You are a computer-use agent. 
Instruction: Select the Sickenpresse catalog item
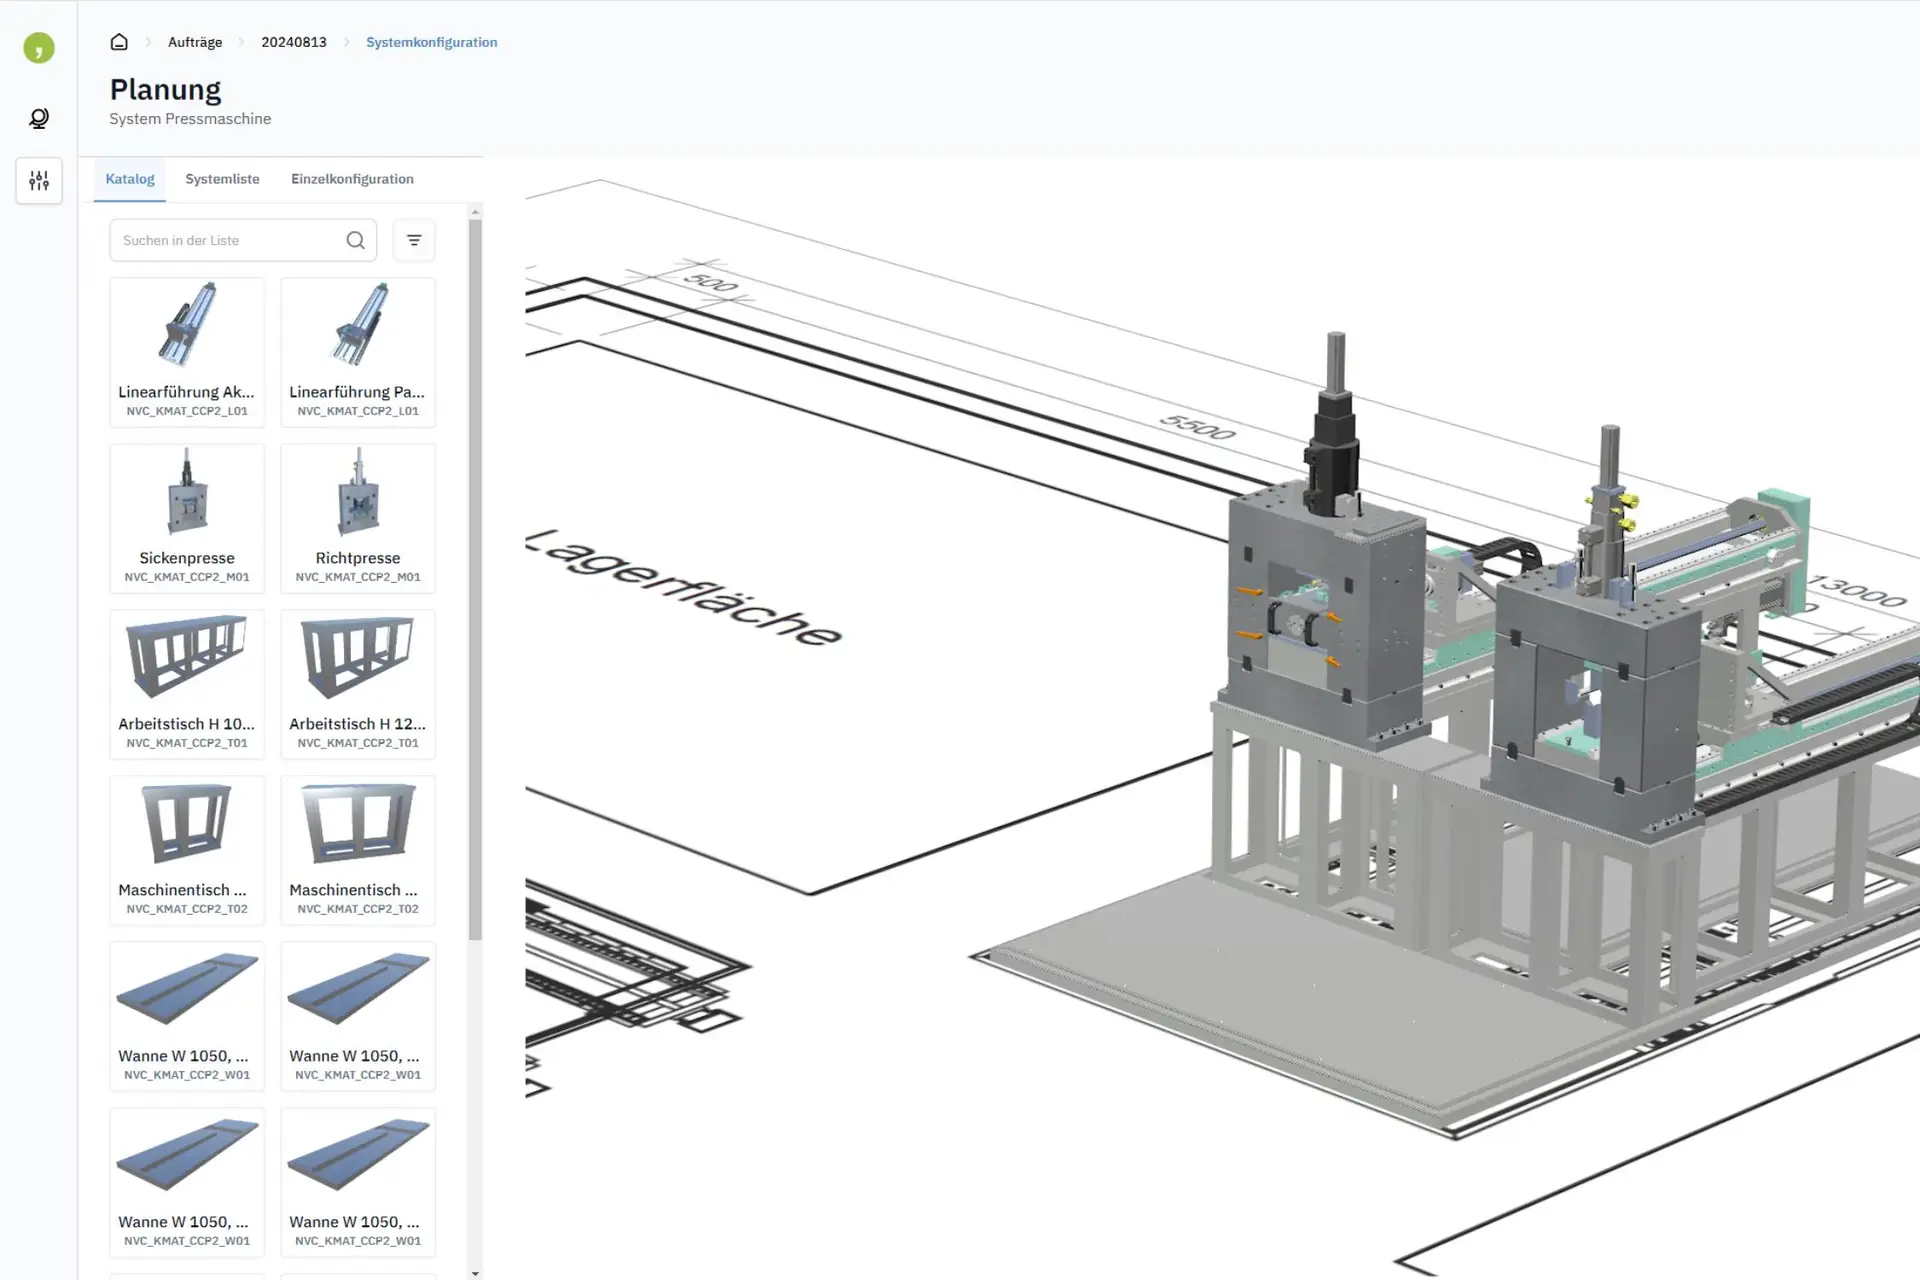click(186, 518)
